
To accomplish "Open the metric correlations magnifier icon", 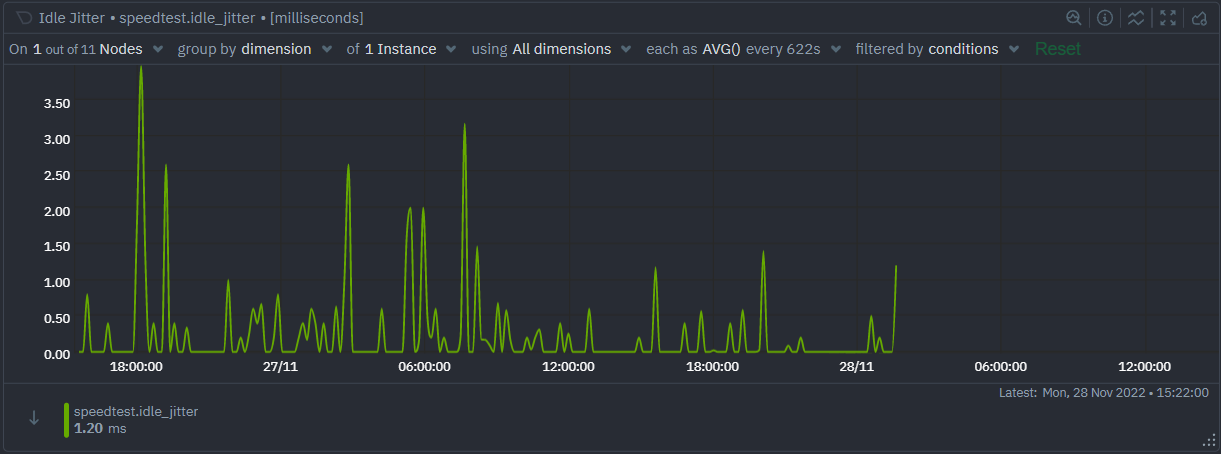I will (x=1073, y=18).
